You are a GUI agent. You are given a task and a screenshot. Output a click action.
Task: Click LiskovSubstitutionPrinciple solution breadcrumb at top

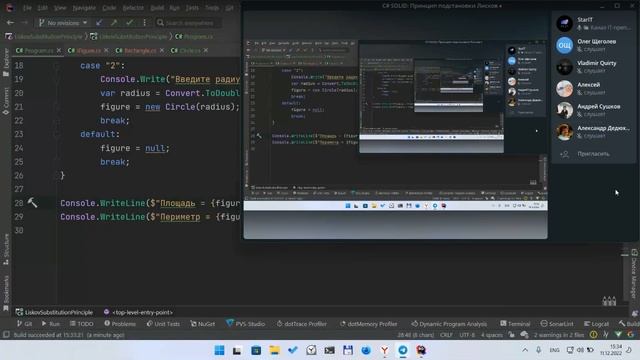44,36
